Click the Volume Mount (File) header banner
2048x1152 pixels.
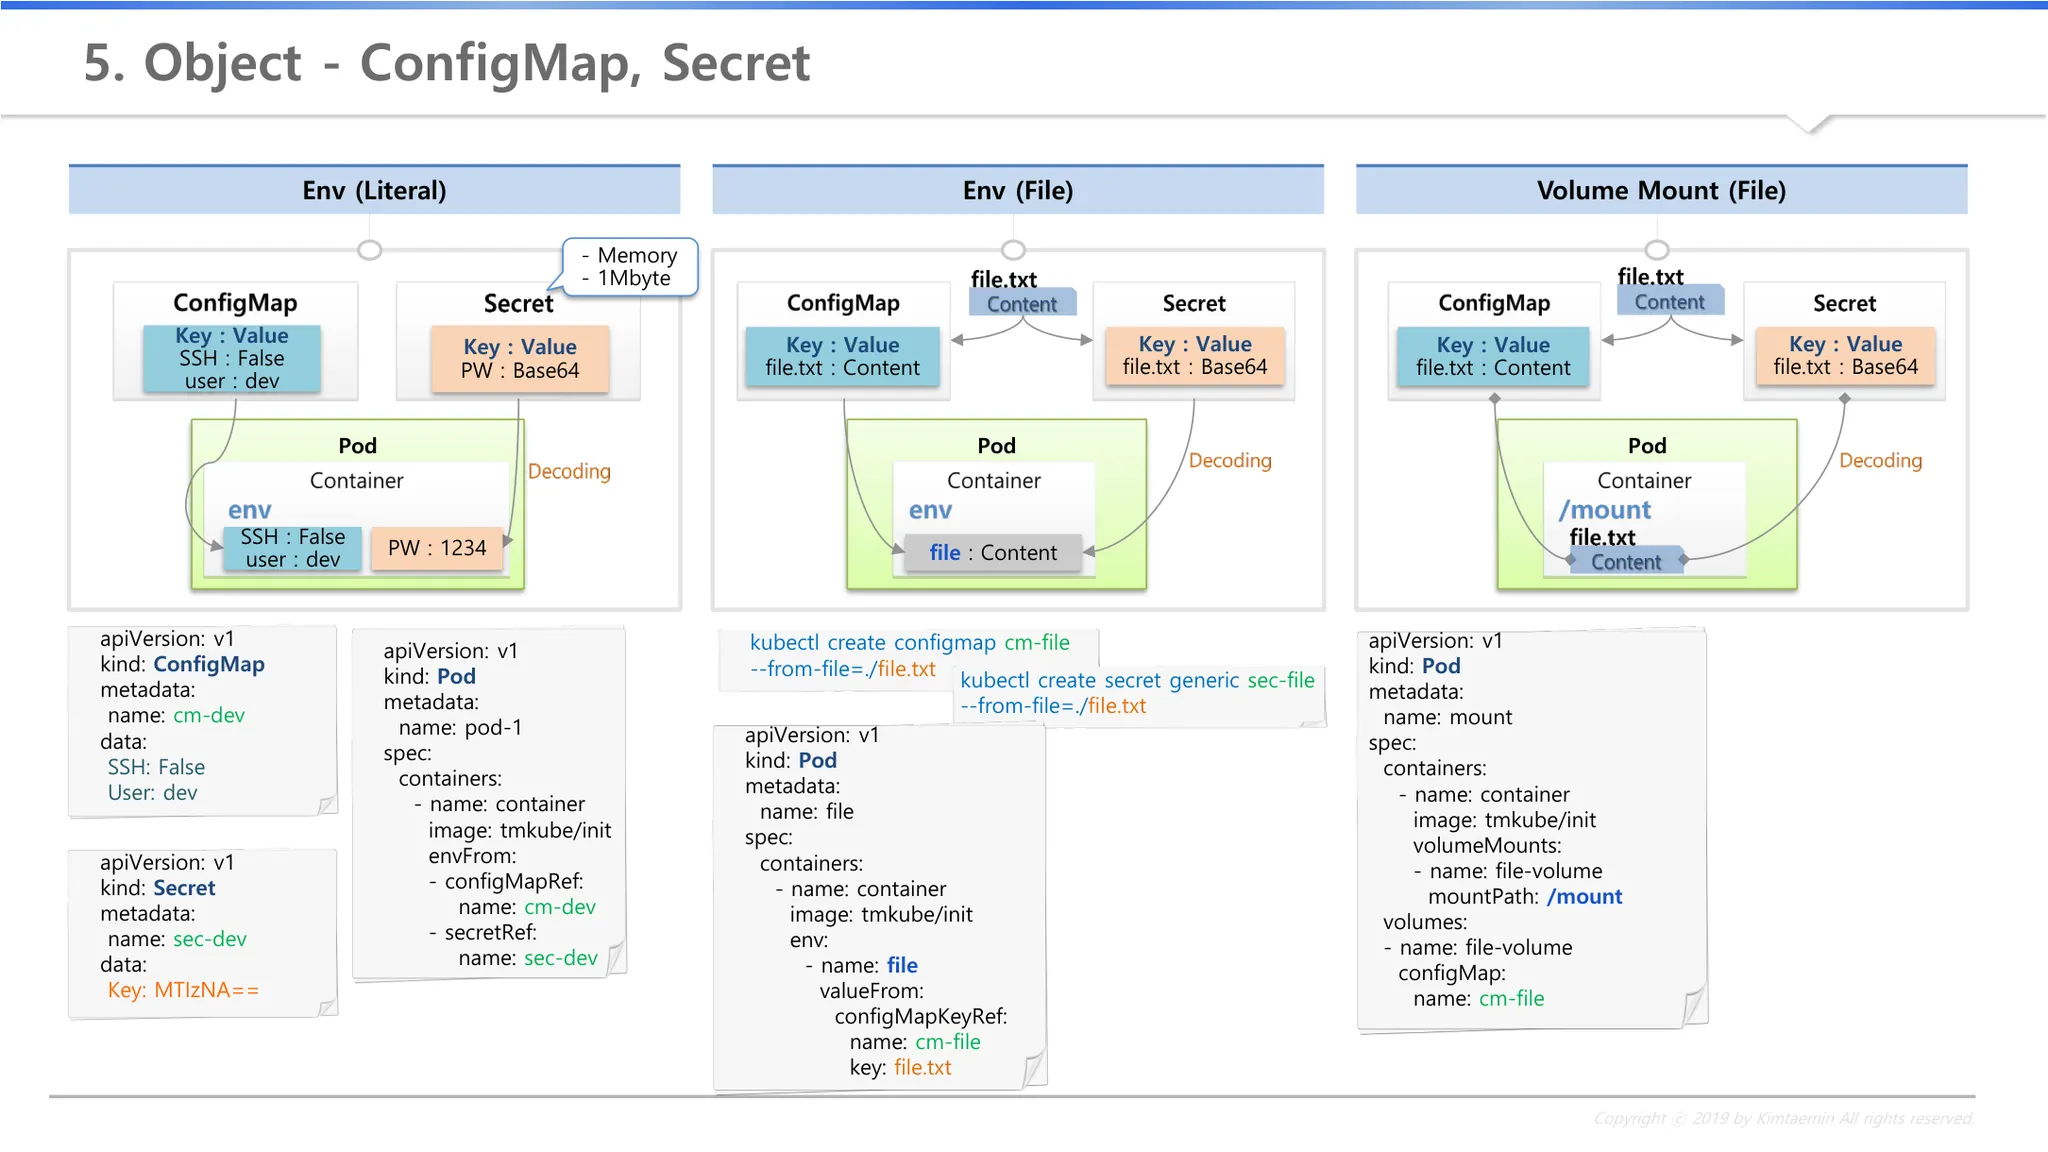1661,190
